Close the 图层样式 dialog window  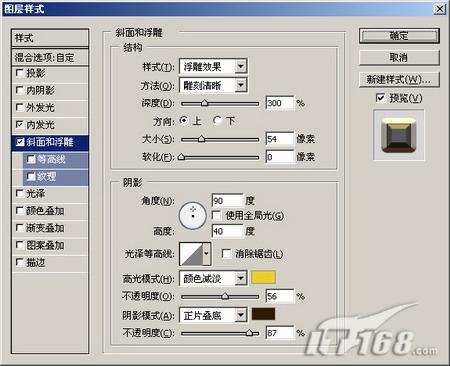(x=440, y=9)
